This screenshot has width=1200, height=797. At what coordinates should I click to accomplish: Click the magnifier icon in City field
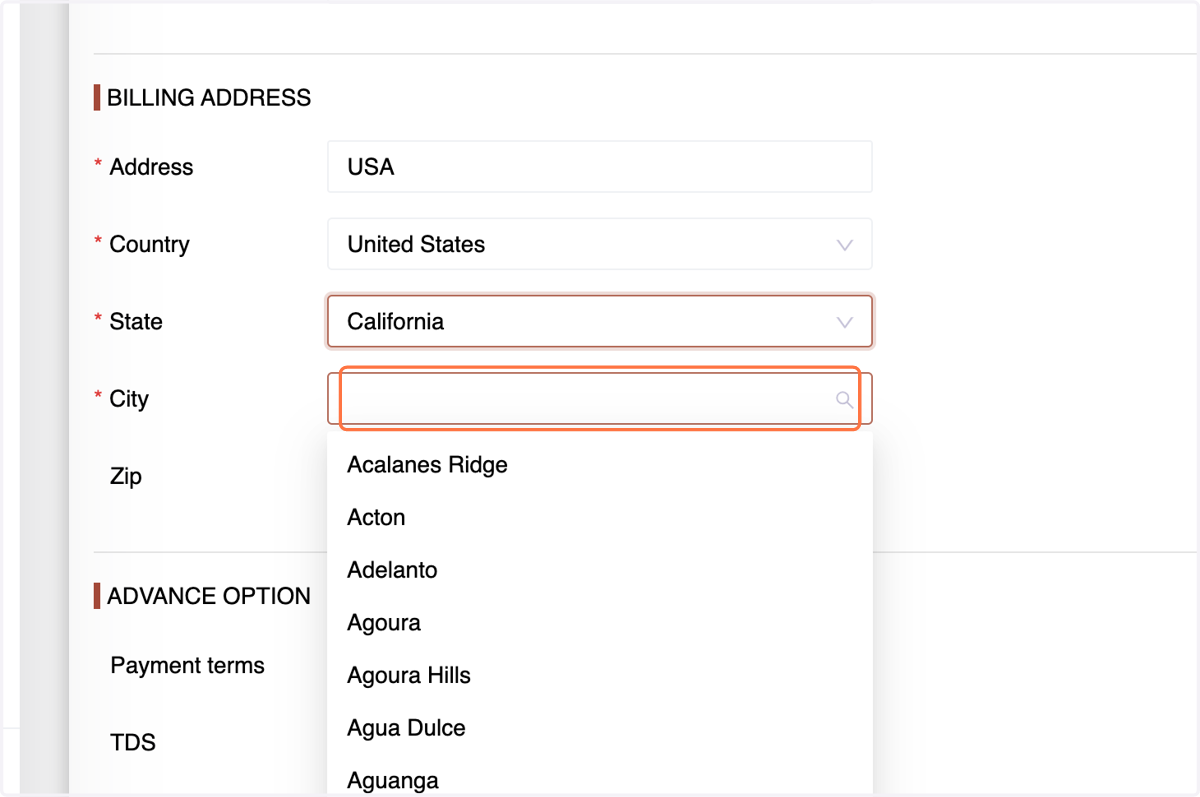click(x=844, y=400)
